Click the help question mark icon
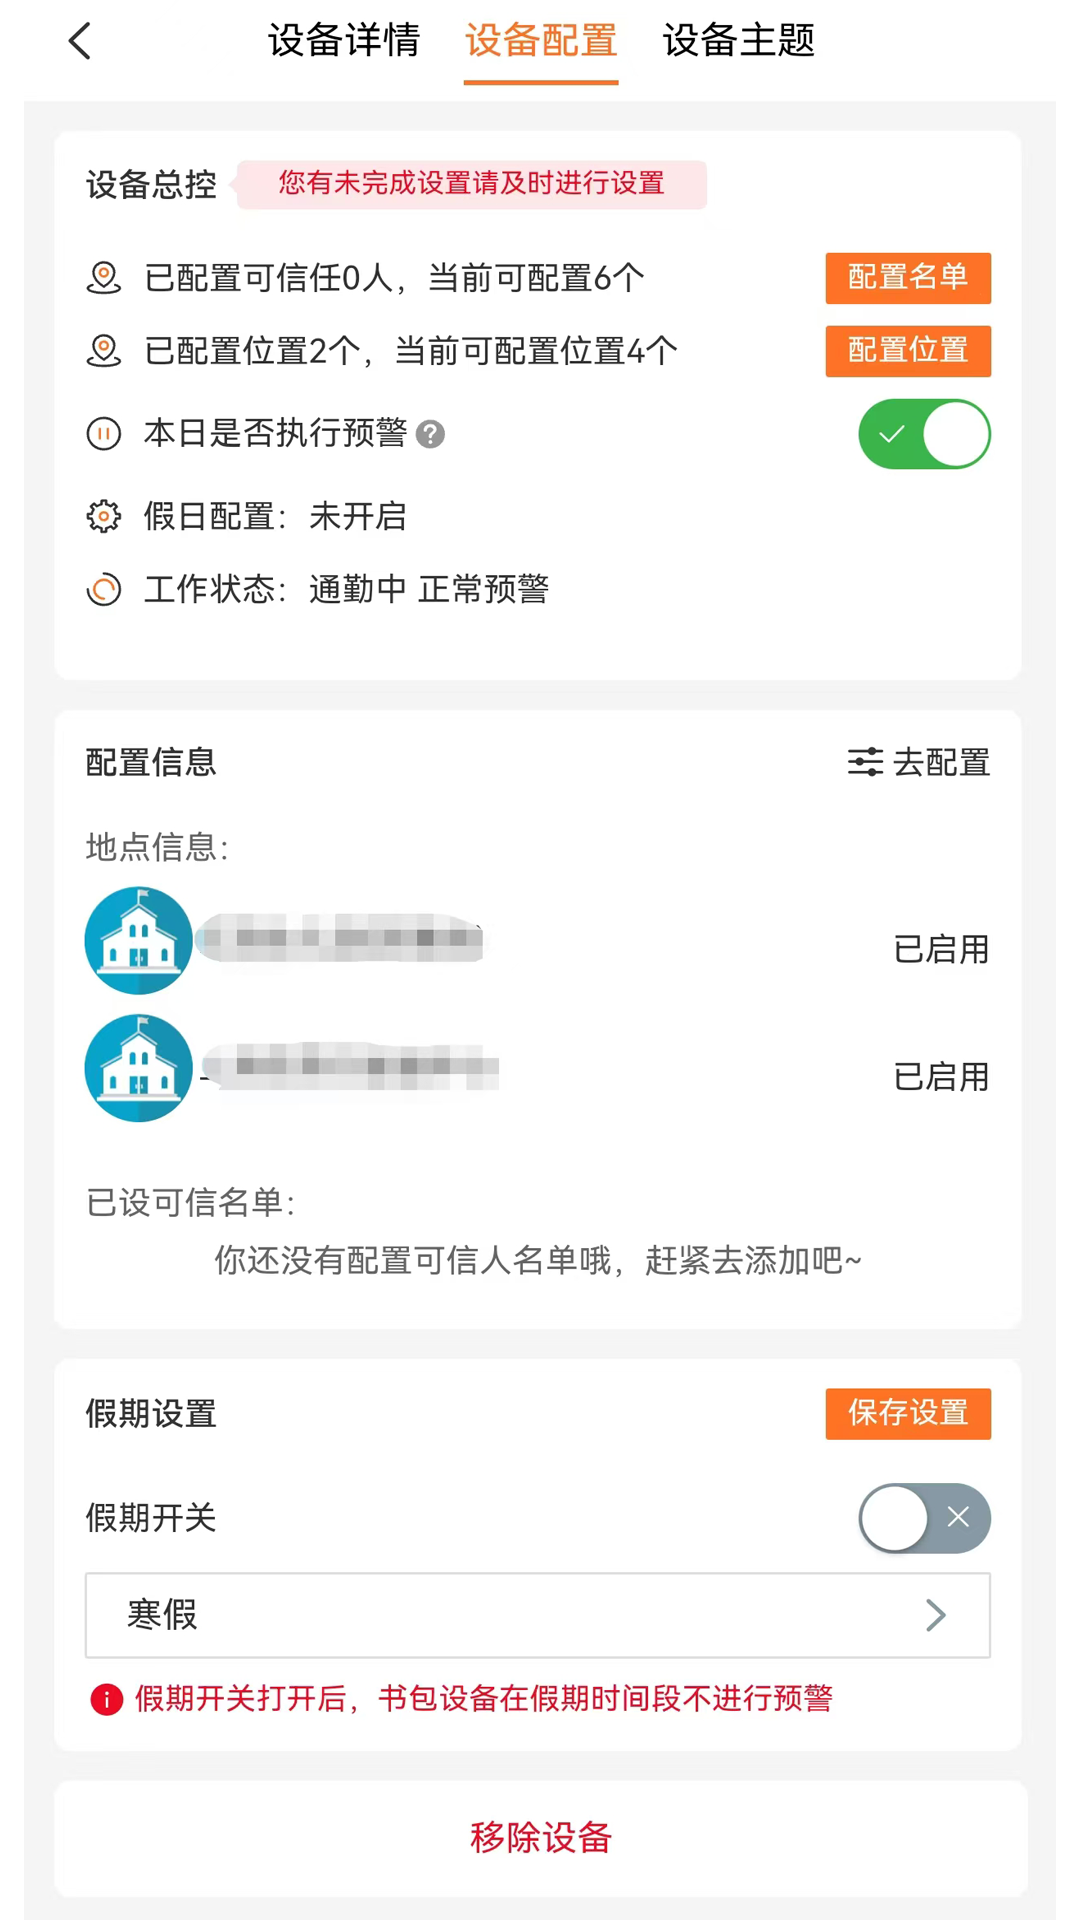The height and width of the screenshot is (1920, 1080). (430, 434)
